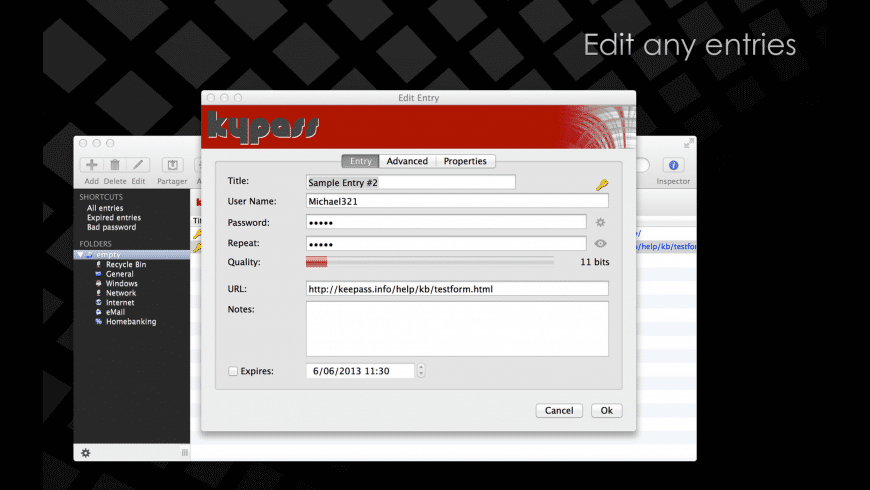Click the expiry date field 6/06/2013
This screenshot has height=490, width=870.
(360, 371)
